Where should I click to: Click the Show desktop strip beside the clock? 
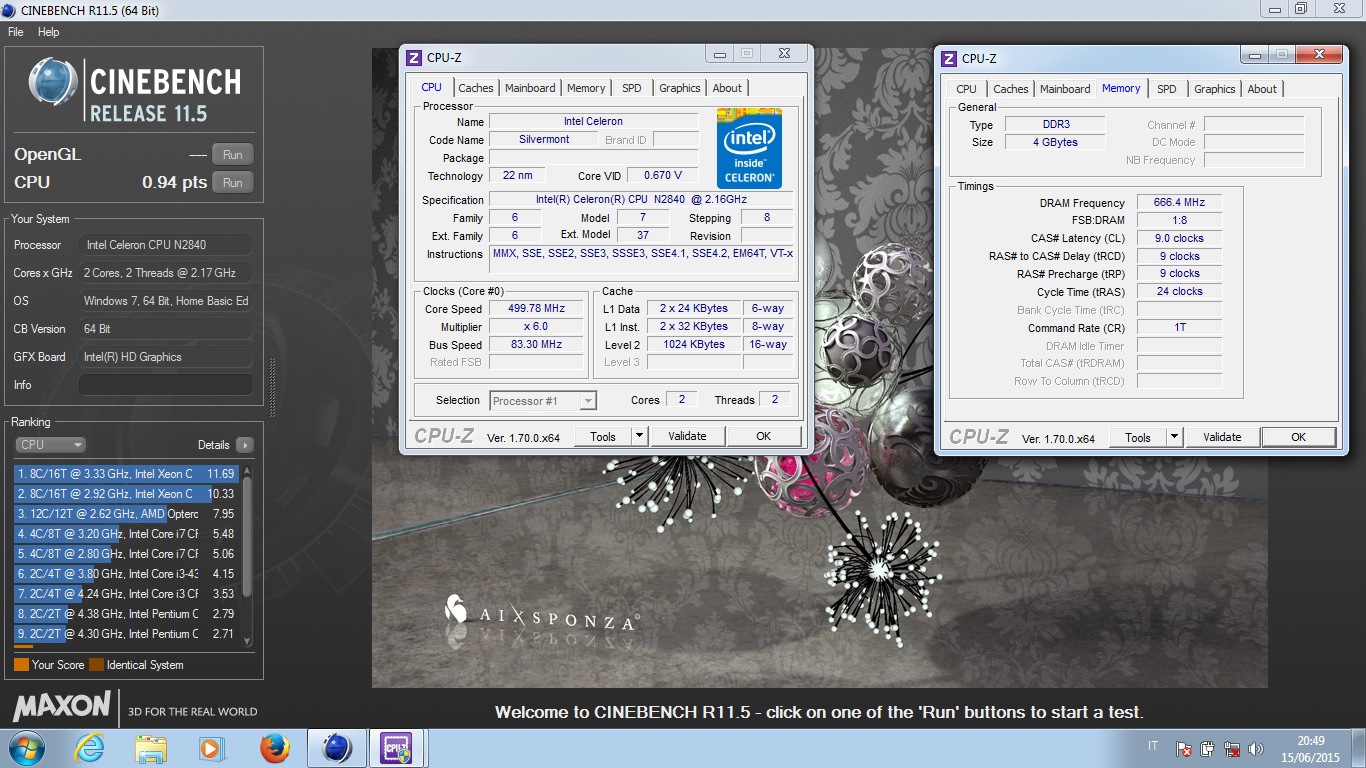[x=1358, y=748]
